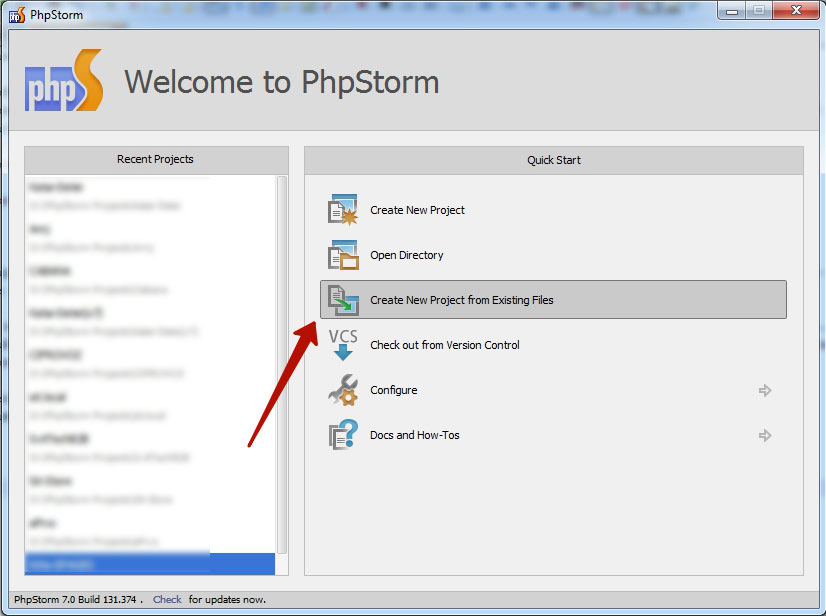
Task: Choose Check out from Version Control
Action: pos(445,344)
